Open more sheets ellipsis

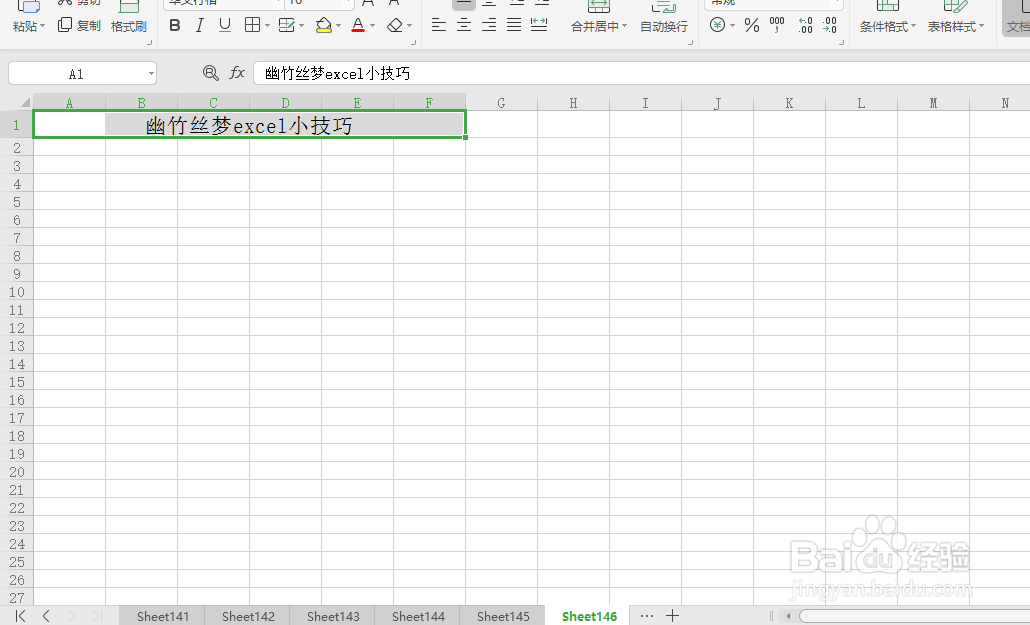tap(646, 616)
